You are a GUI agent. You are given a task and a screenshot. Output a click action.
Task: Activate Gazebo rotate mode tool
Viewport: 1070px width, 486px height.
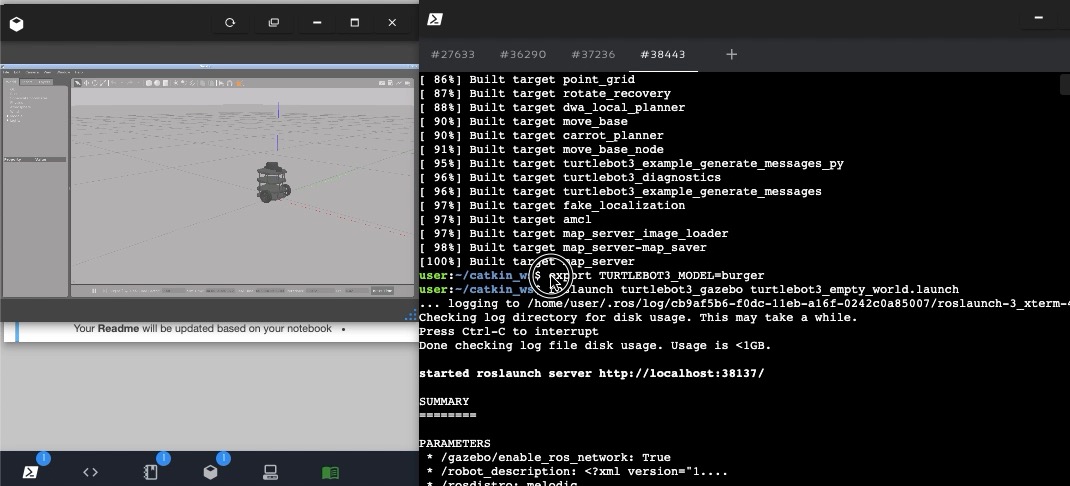pos(95,83)
